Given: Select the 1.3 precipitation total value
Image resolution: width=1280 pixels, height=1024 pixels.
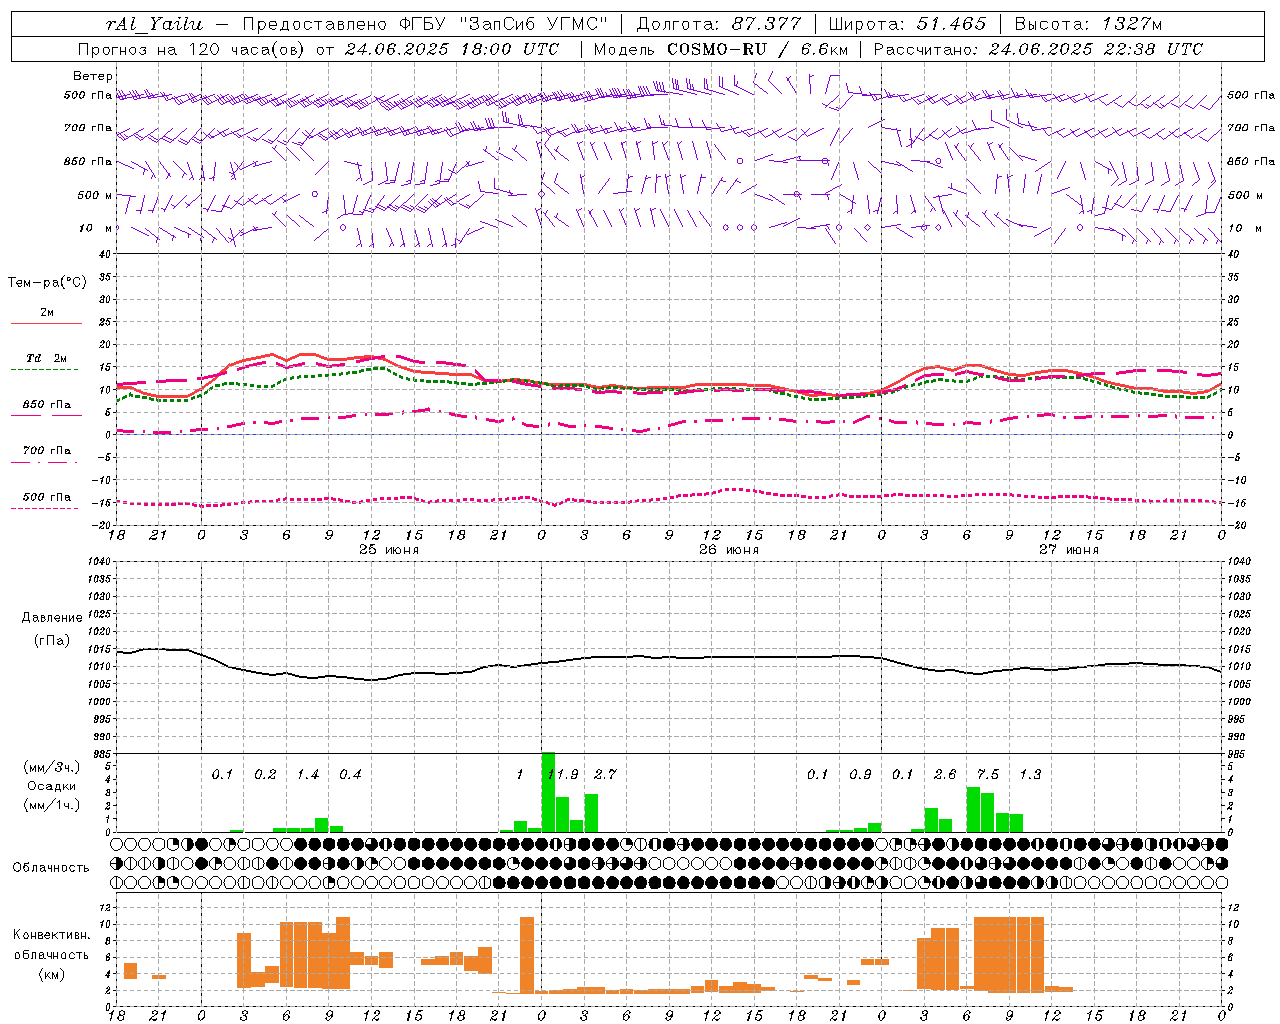Looking at the screenshot, I should pos(1030,774).
